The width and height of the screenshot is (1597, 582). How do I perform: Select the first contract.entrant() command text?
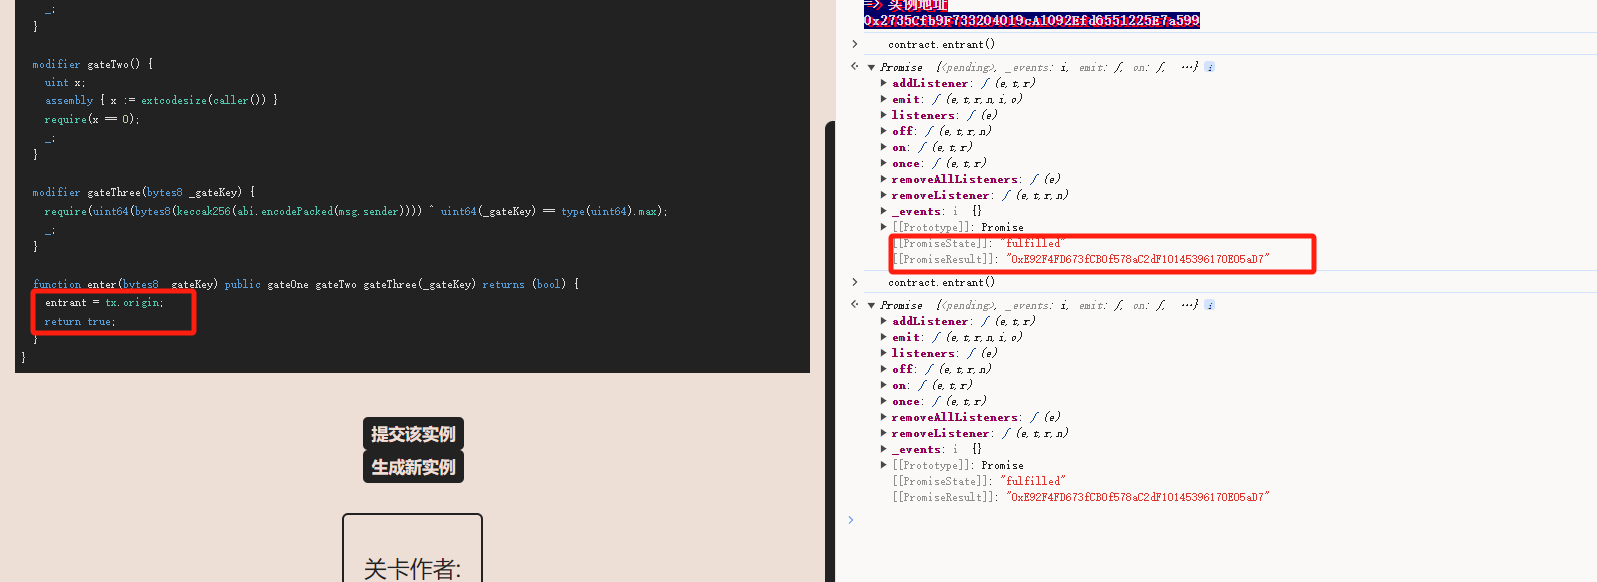[941, 44]
